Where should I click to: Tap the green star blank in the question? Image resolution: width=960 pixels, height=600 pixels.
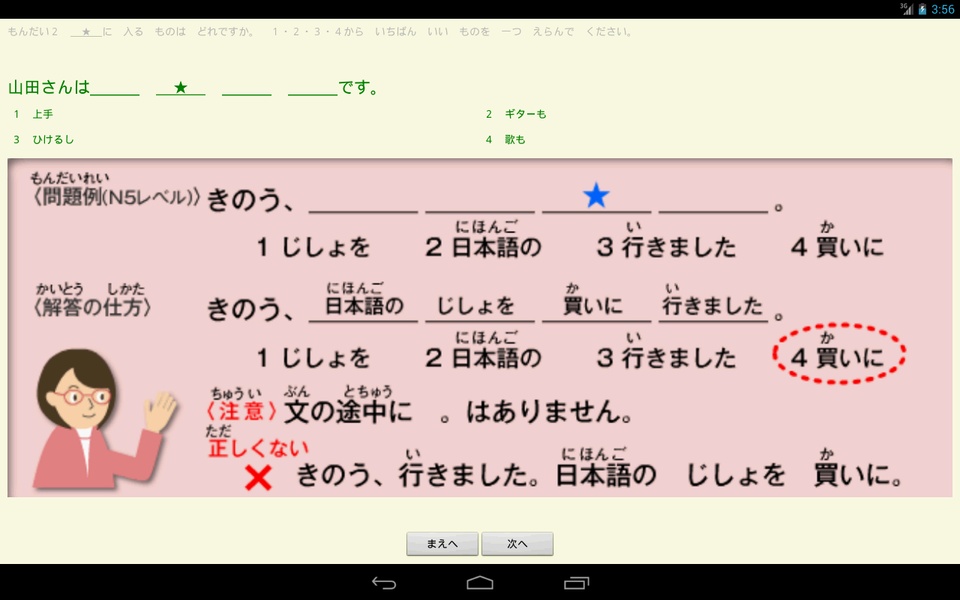181,88
